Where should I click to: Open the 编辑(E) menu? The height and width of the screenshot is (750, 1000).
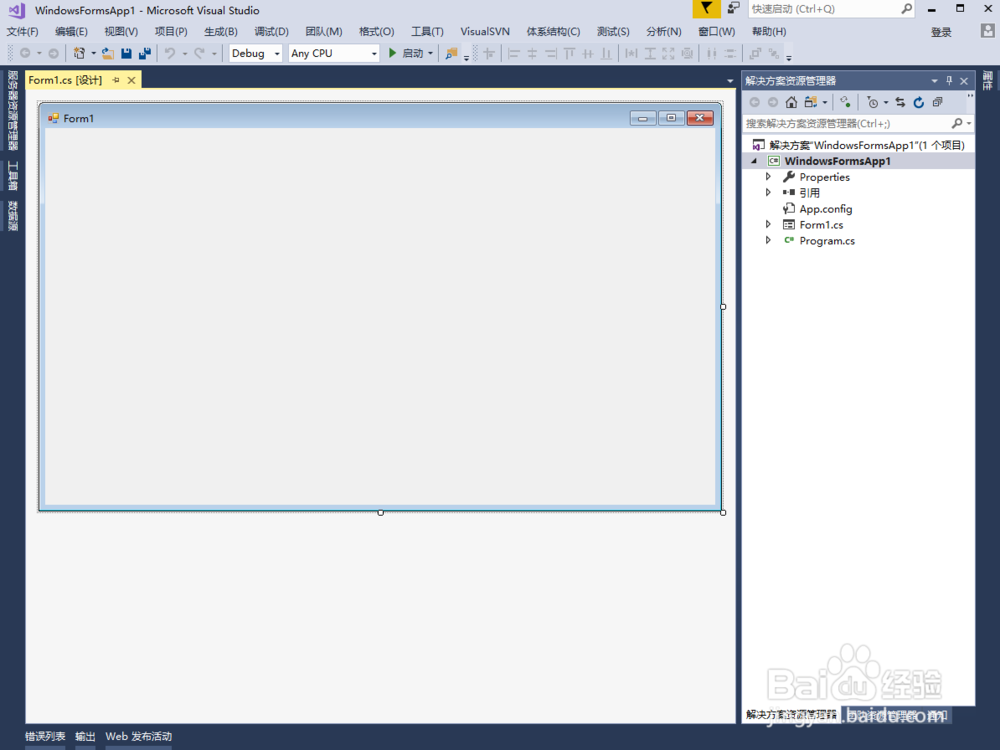tap(71, 31)
